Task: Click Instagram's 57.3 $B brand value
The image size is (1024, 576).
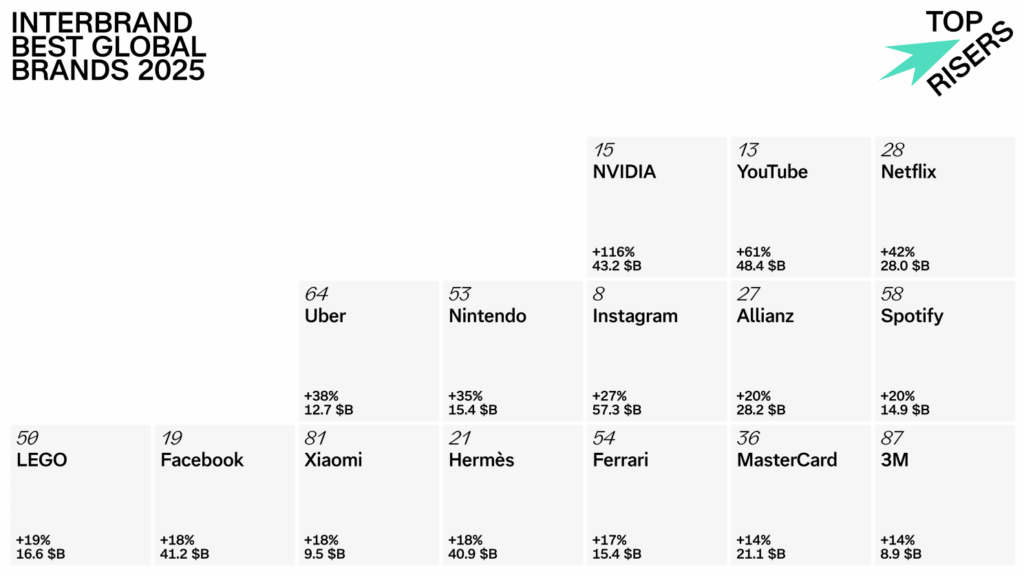Action: (x=617, y=410)
